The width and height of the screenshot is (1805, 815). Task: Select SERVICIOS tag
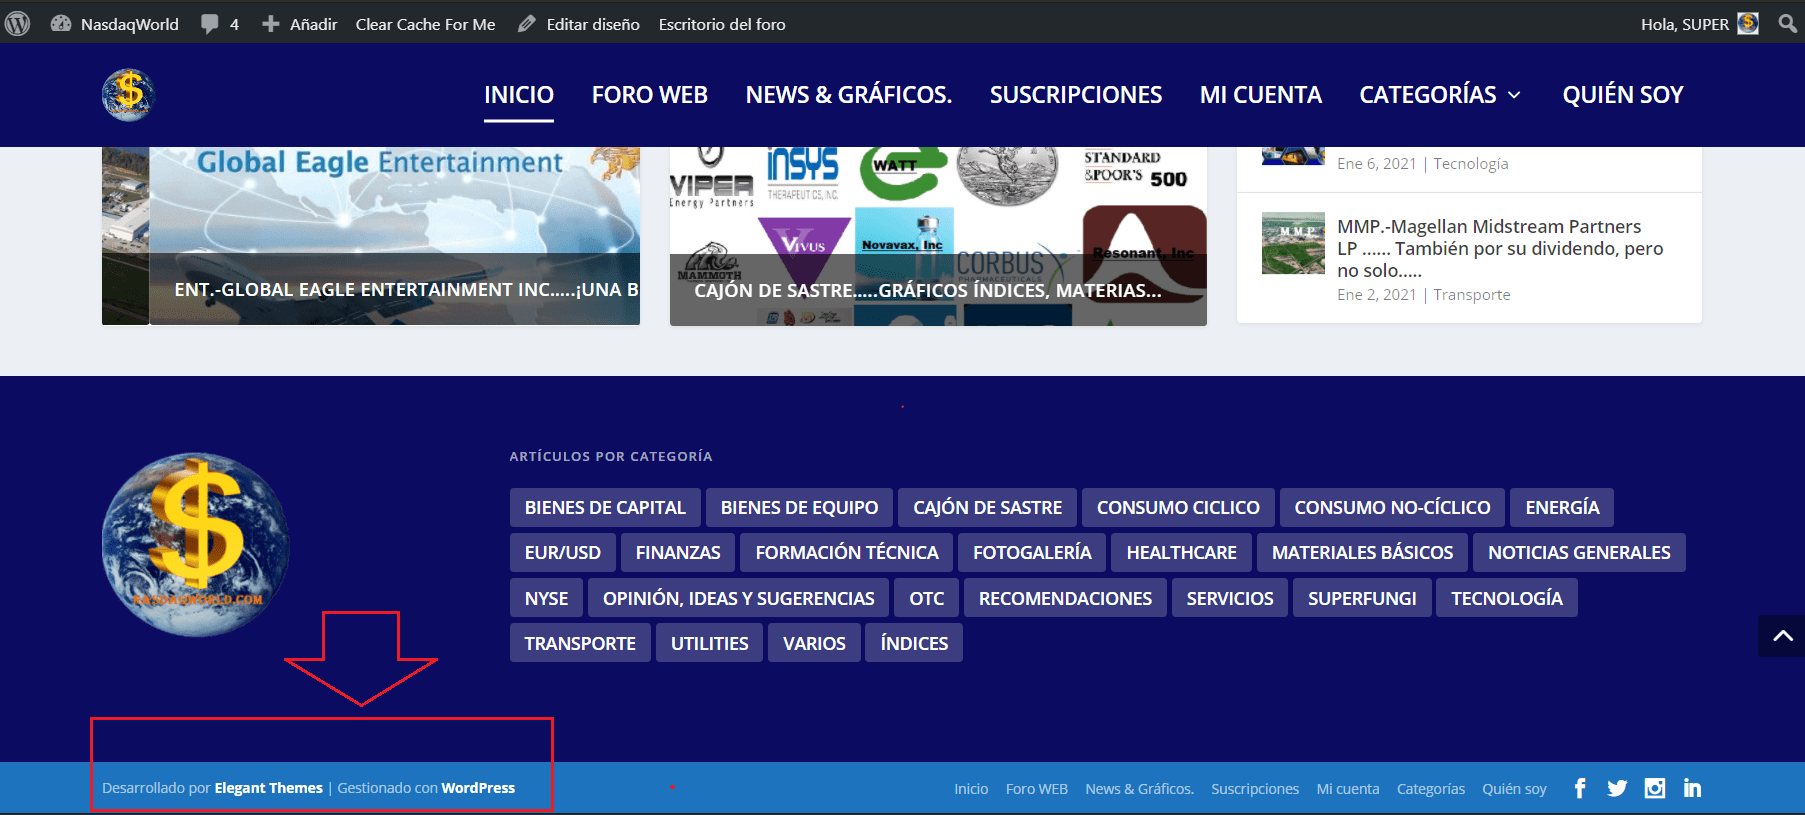click(1230, 599)
